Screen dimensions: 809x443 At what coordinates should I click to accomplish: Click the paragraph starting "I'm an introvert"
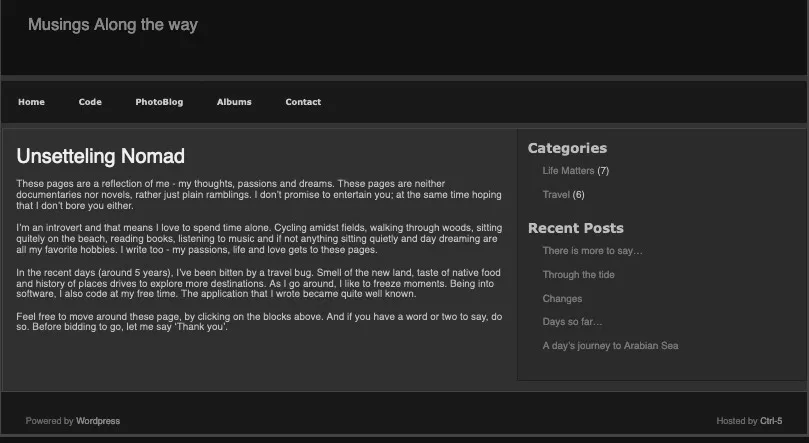(x=259, y=239)
